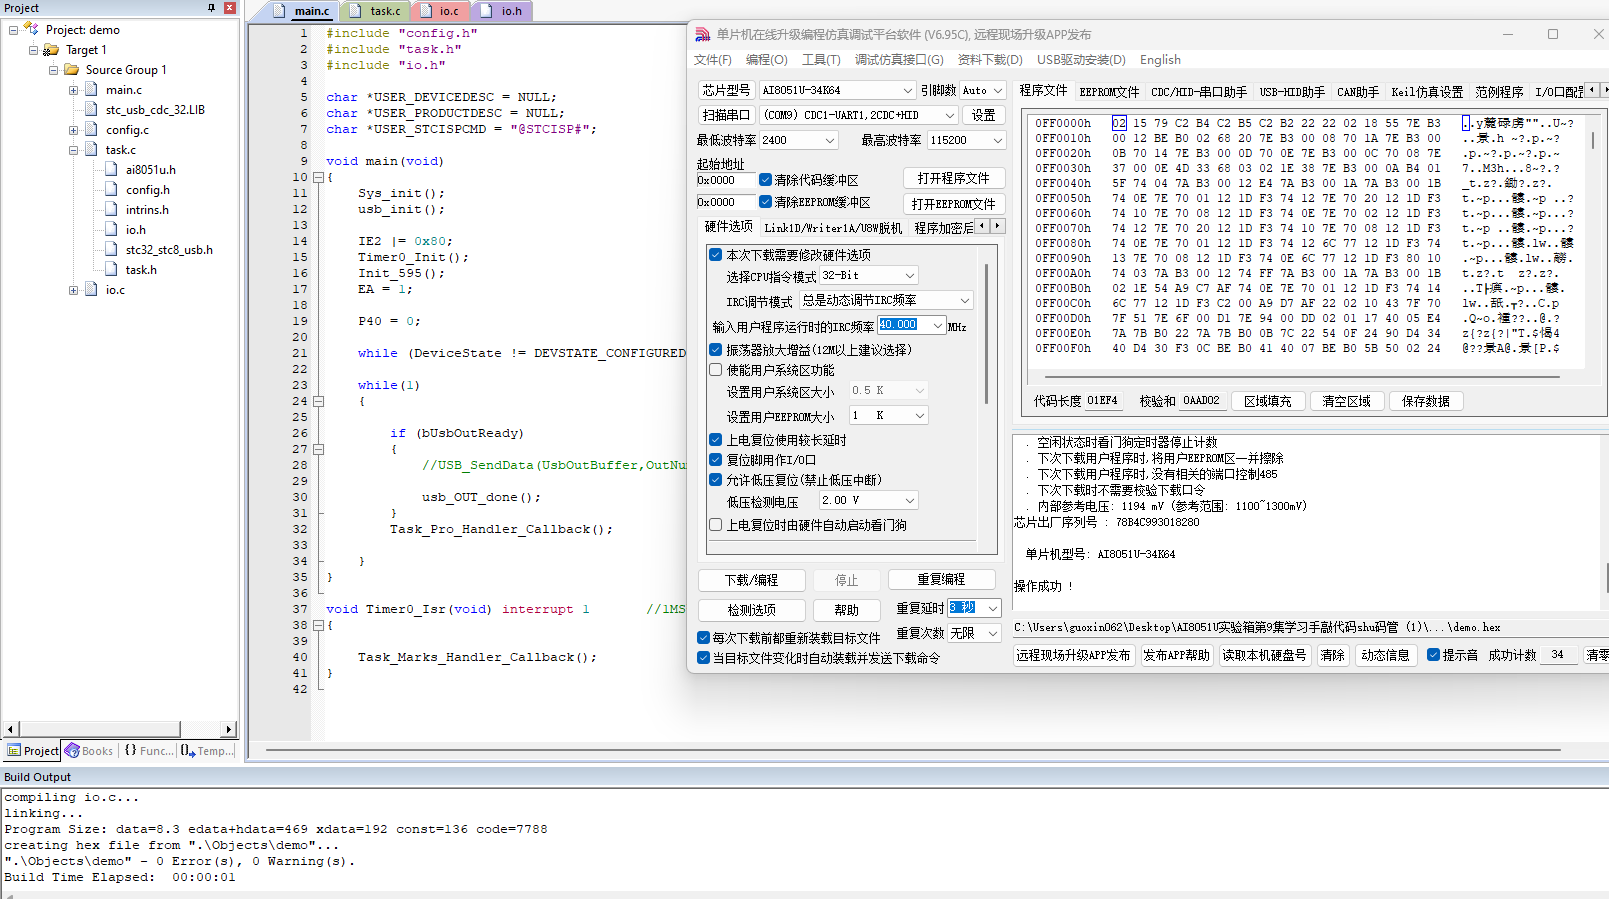Click the stc_usb_cdc_32.LIB file icon

(92, 109)
